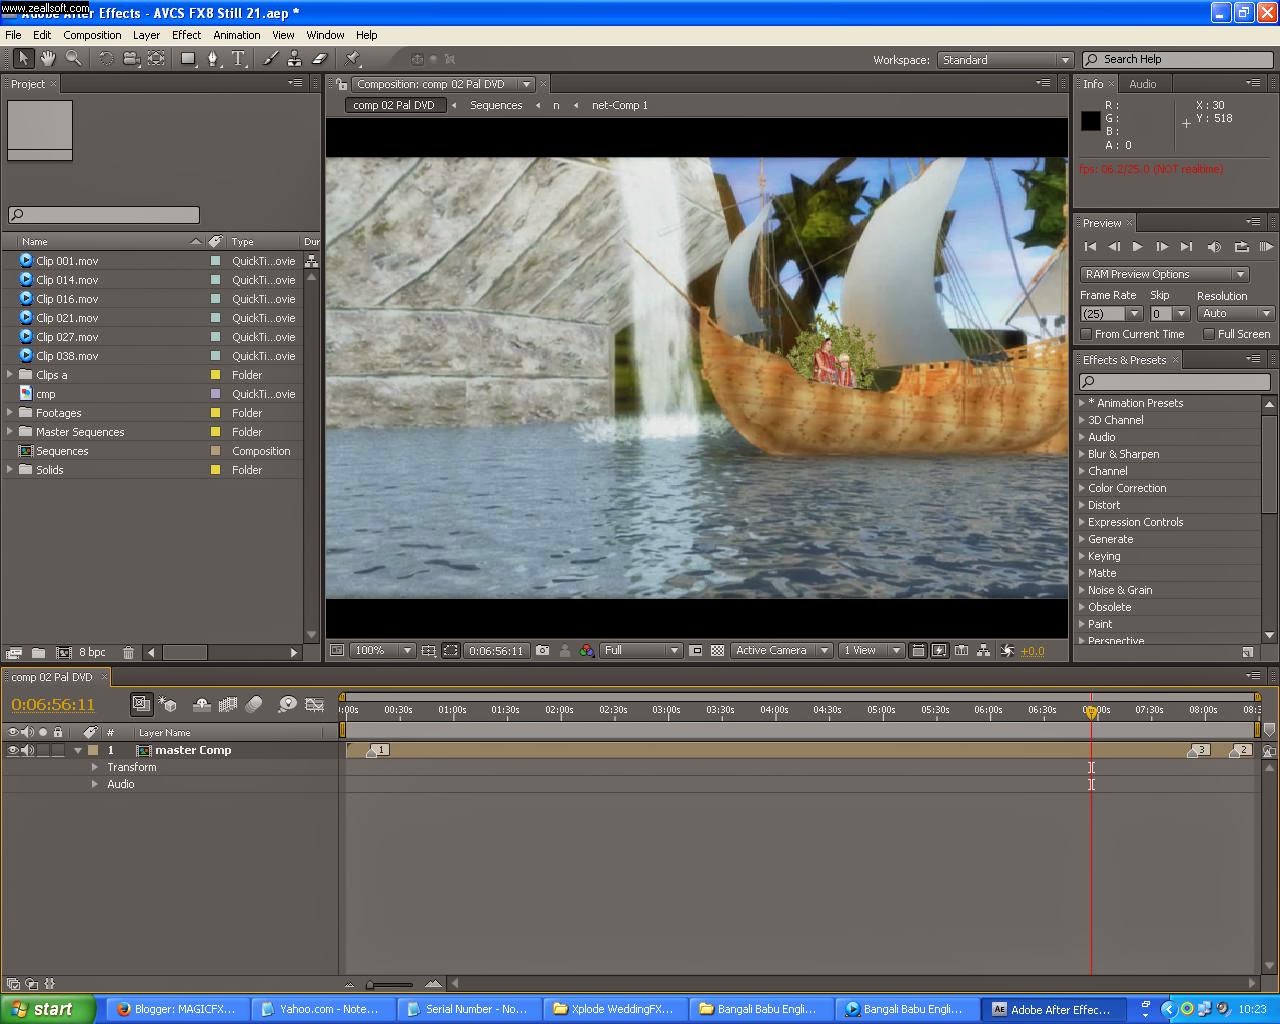
Task: Click the interpret footage icon in Project panel
Action: 13,652
